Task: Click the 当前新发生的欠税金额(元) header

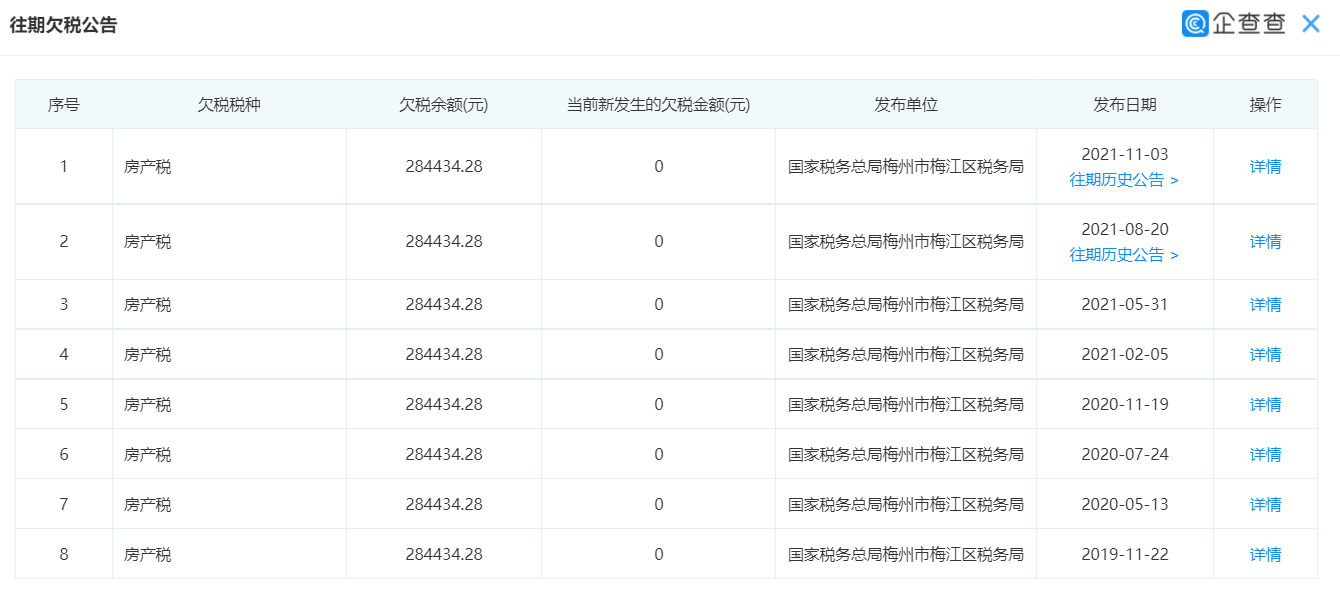Action: (x=657, y=103)
